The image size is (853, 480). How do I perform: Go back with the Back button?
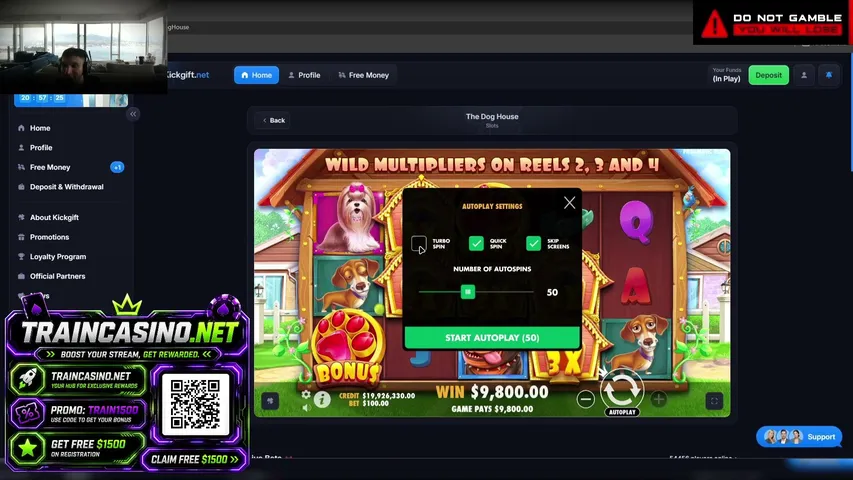click(x=274, y=120)
